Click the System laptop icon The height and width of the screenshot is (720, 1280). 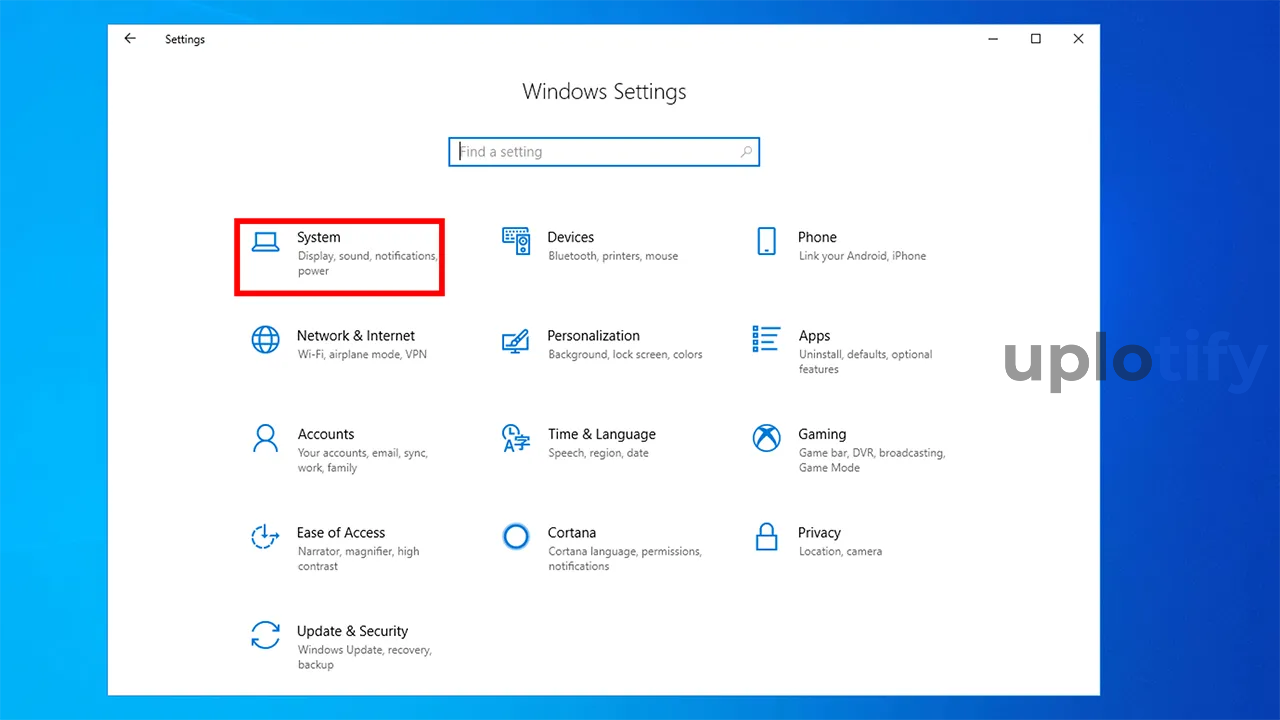[265, 242]
